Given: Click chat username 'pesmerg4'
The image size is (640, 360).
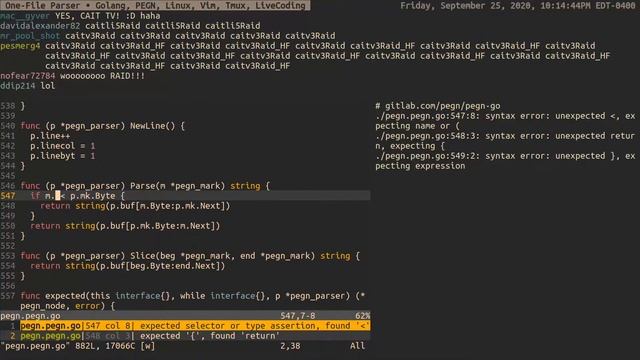Looking at the screenshot, I should click(x=20, y=46).
